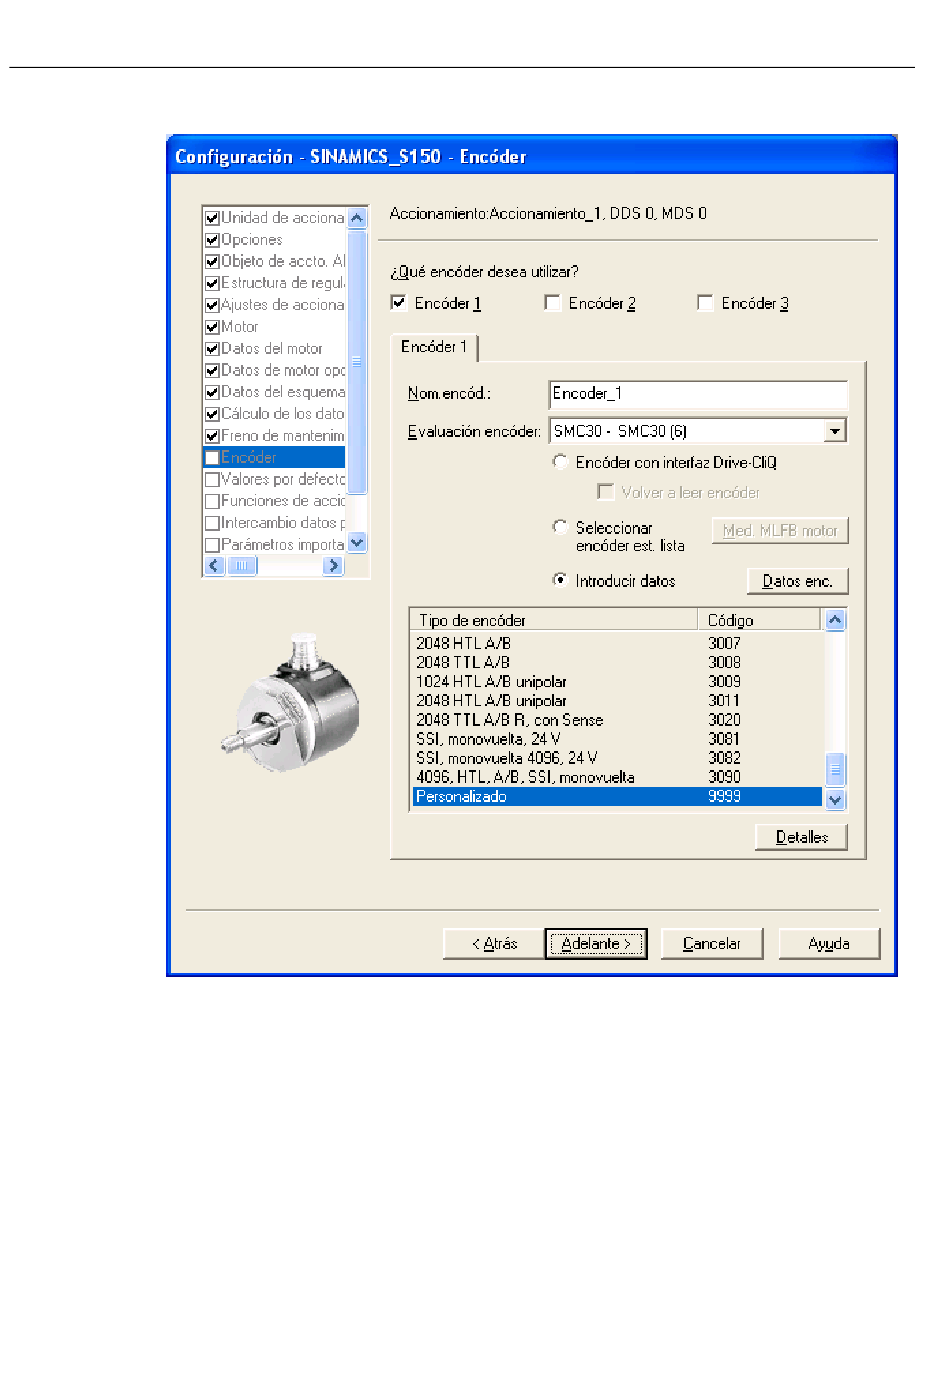Select the Personalizado 9999 row
This screenshot has height=1398, width=950.
click(617, 797)
